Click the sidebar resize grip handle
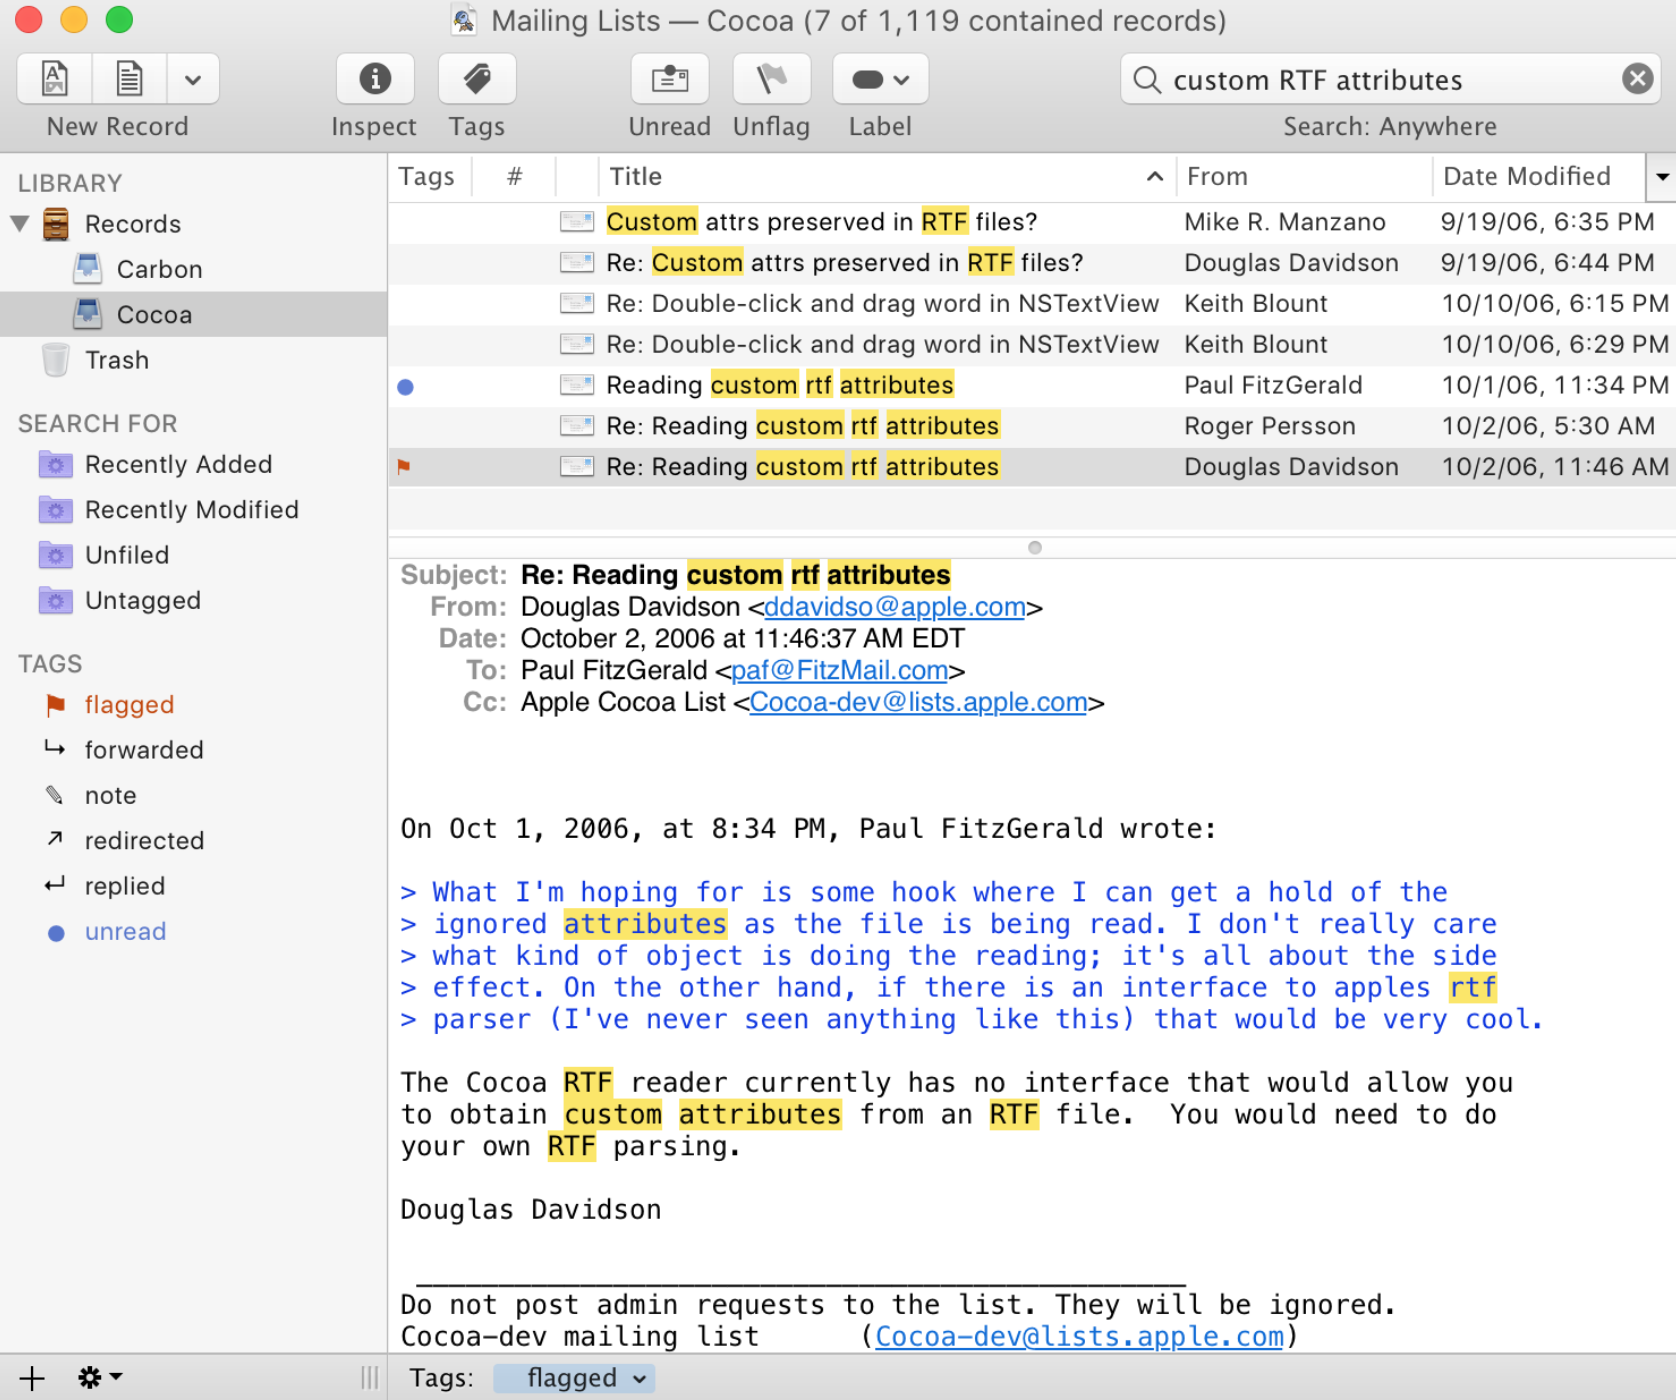The width and height of the screenshot is (1676, 1400). click(x=370, y=1378)
